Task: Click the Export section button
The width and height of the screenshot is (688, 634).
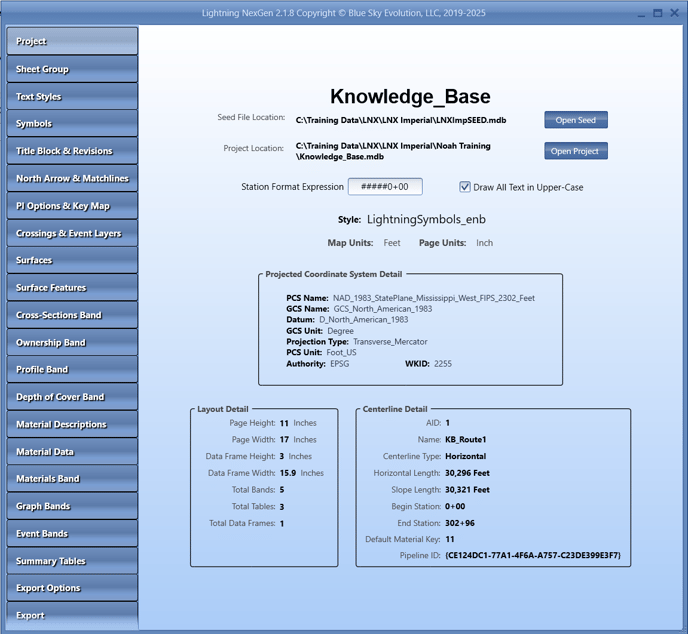Action: tap(72, 616)
